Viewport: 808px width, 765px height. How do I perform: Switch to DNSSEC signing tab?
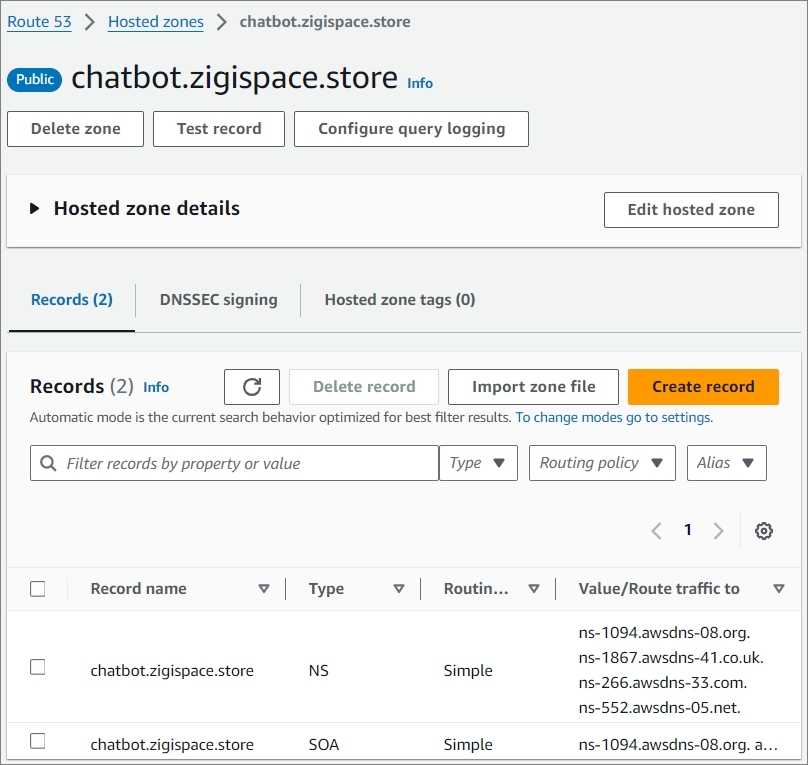tap(218, 300)
